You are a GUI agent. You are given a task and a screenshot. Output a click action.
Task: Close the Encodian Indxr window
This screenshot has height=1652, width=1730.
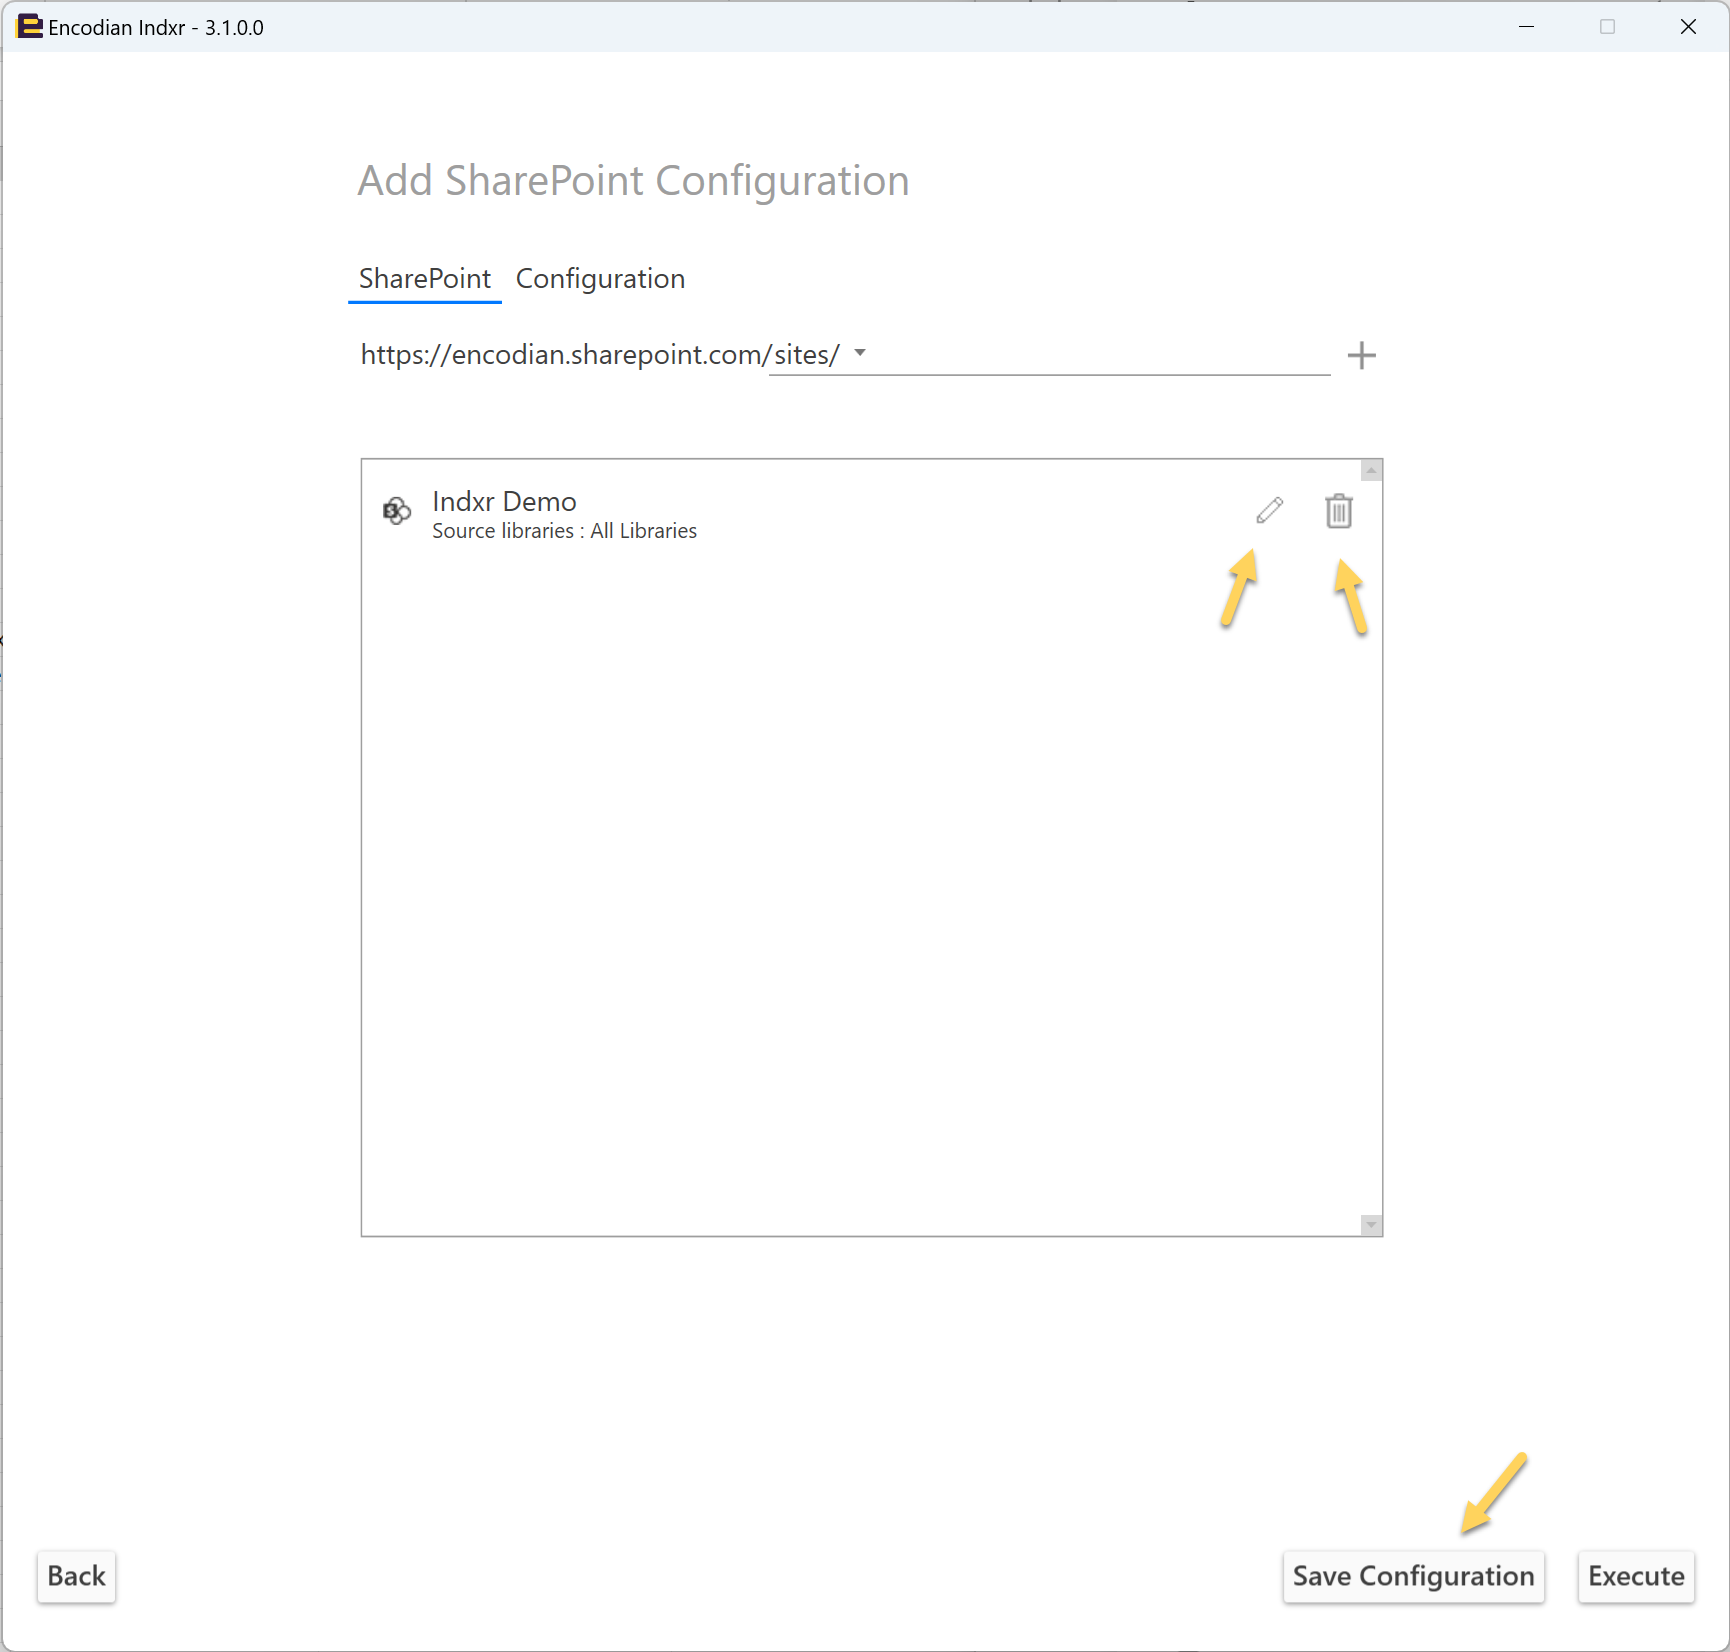[1688, 27]
